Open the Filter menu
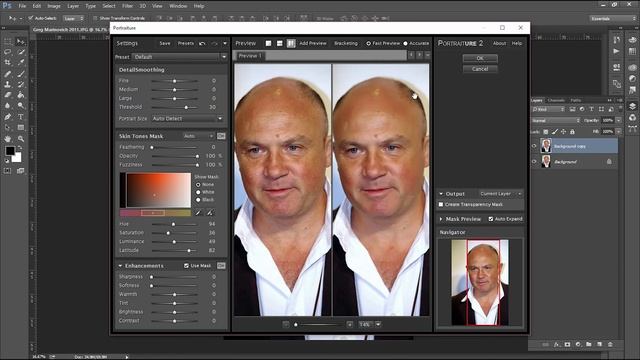640x360 pixels. [127, 6]
